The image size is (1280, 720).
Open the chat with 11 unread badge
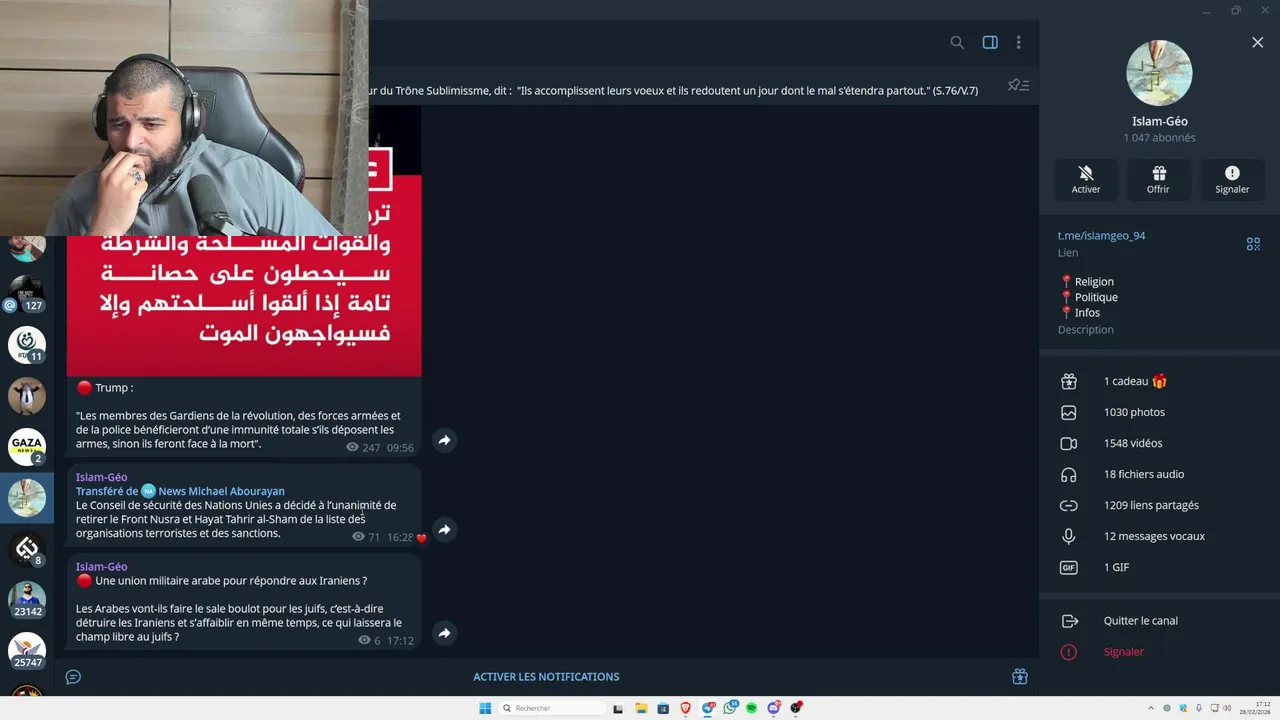click(x=27, y=344)
